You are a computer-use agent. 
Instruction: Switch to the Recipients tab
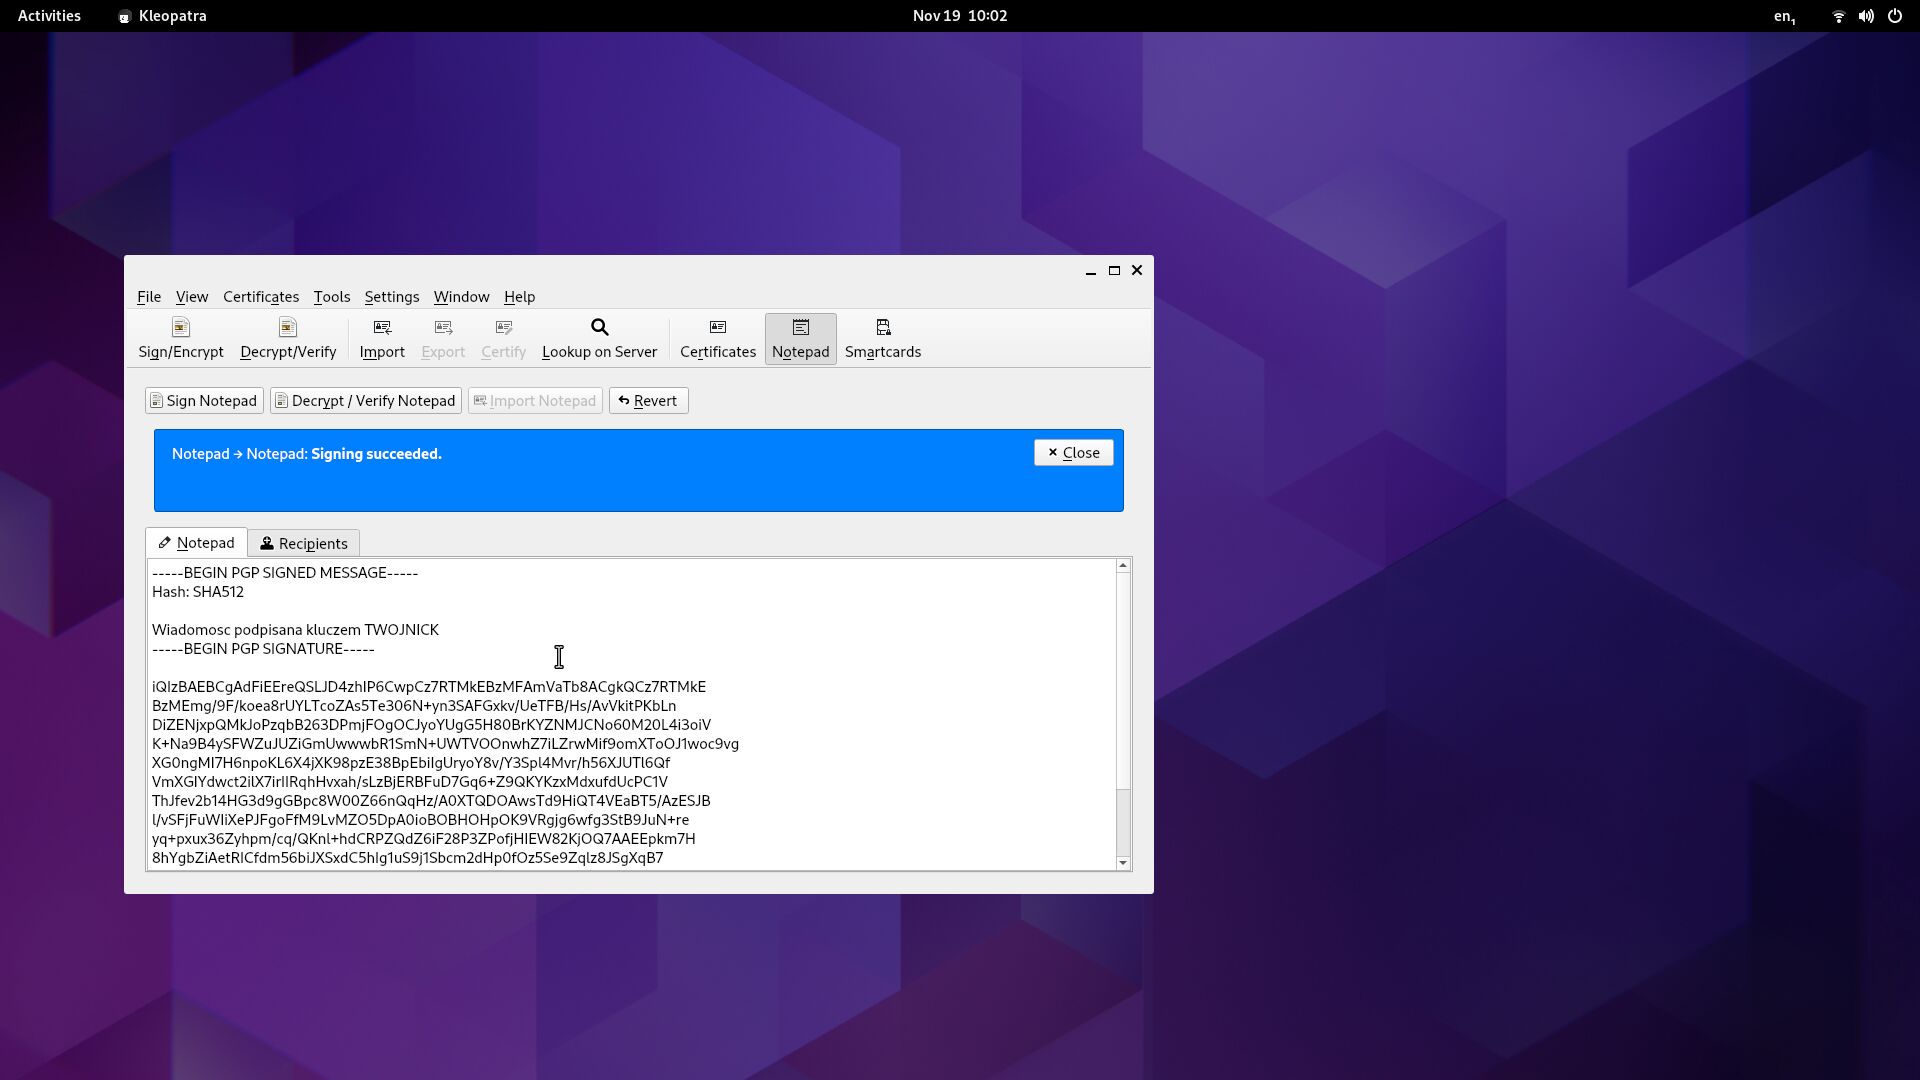pos(304,543)
